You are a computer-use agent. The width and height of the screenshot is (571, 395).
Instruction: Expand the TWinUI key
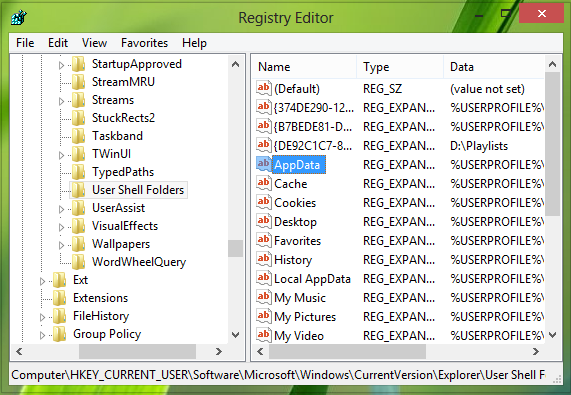click(x=61, y=155)
